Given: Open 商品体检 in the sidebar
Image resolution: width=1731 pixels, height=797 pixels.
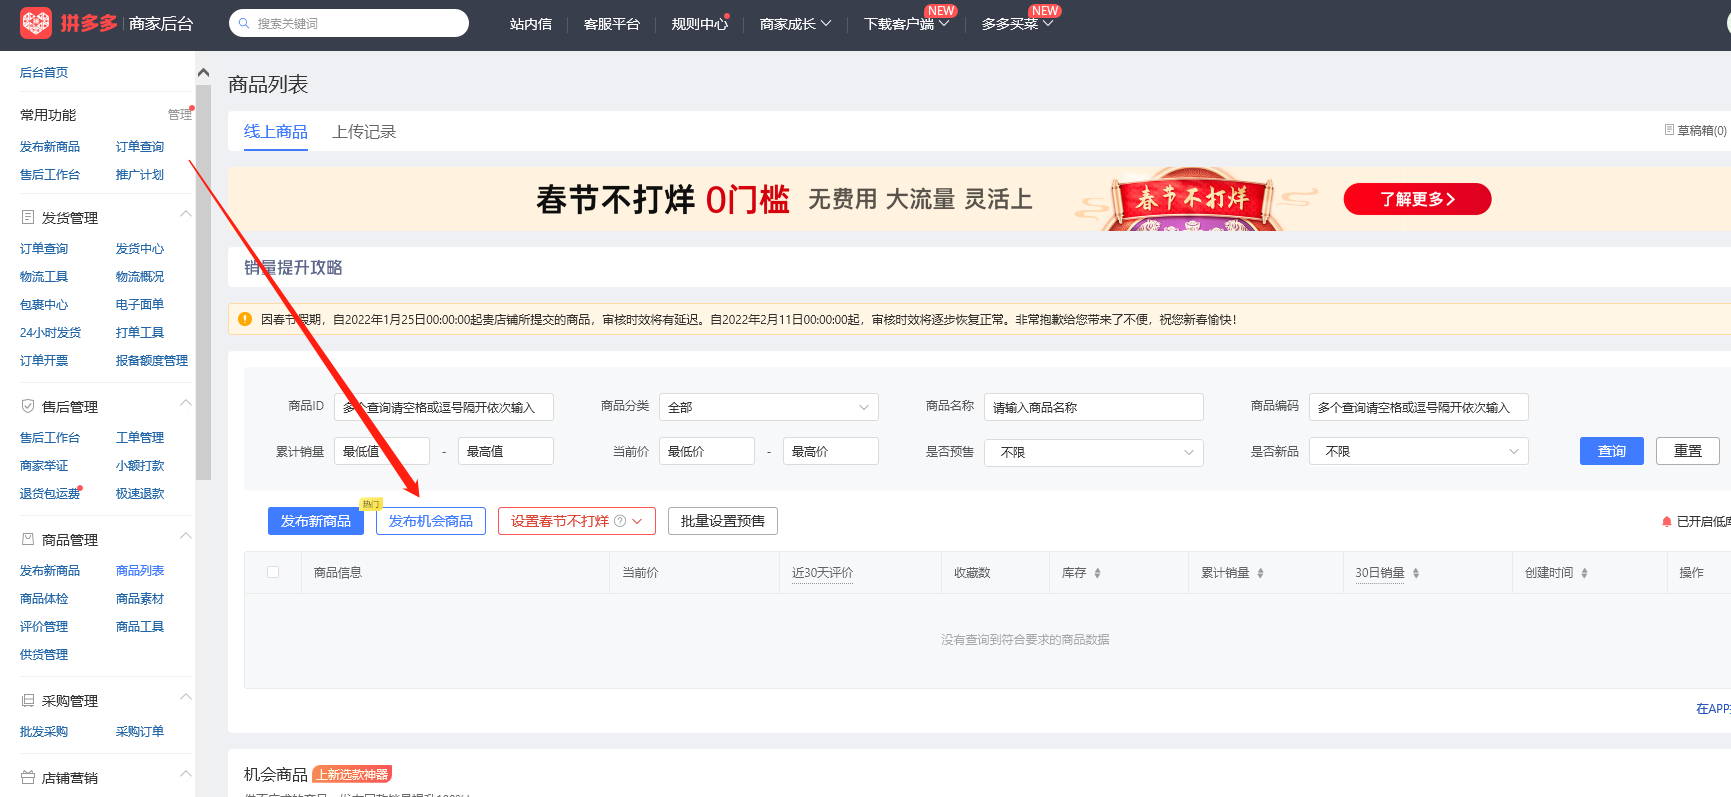Looking at the screenshot, I should click(44, 599).
